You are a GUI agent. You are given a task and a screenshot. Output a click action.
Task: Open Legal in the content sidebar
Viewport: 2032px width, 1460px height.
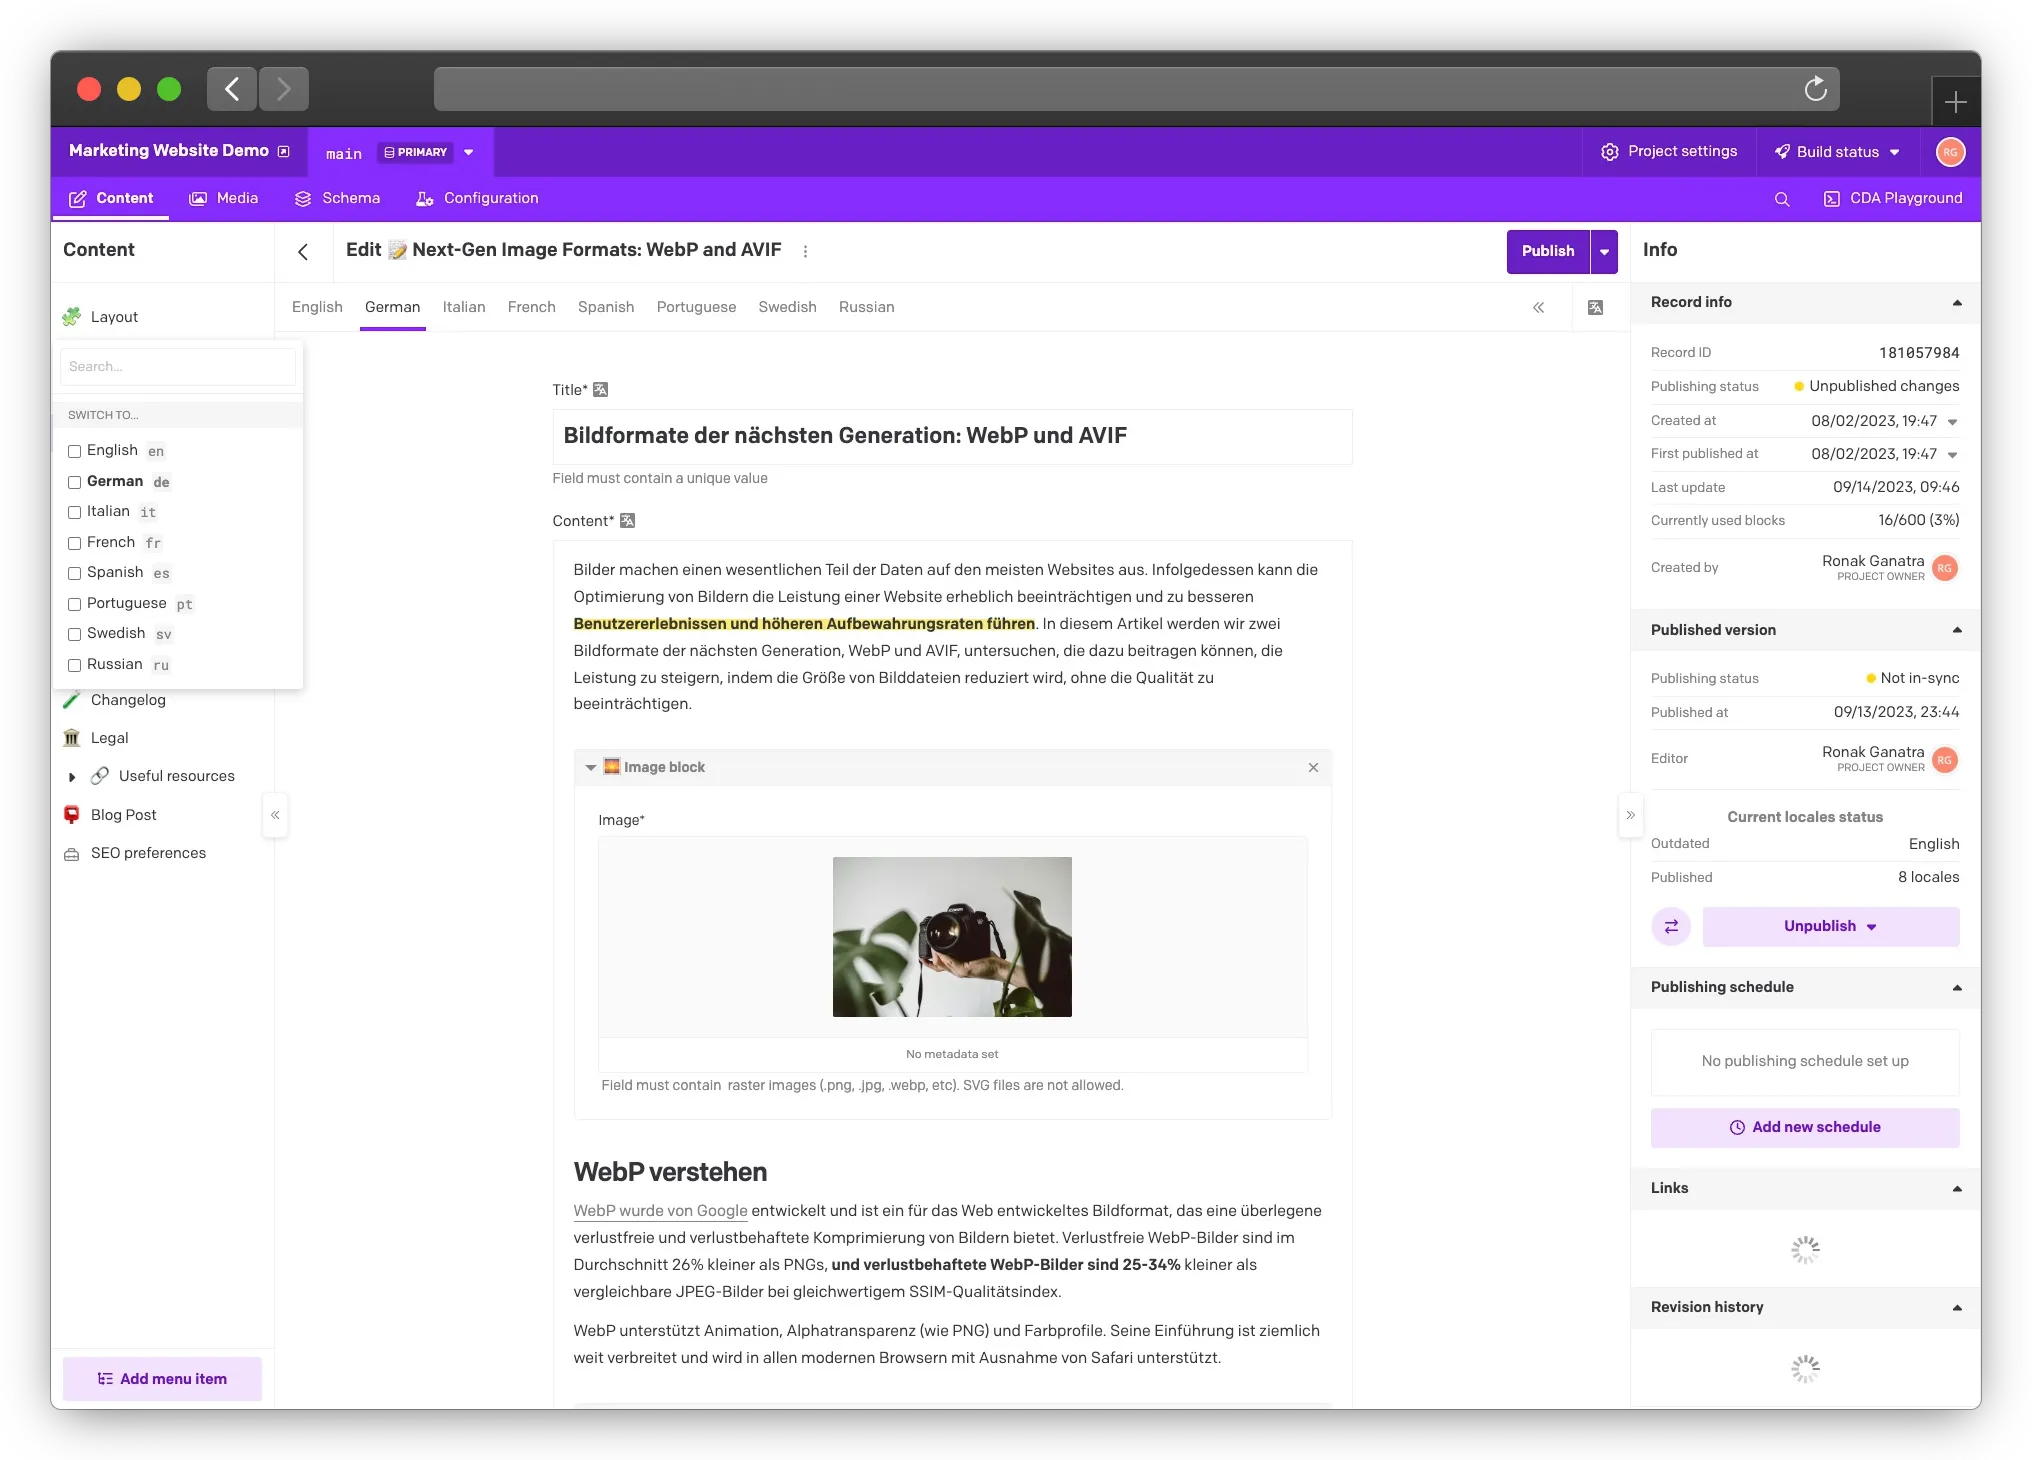pos(110,738)
